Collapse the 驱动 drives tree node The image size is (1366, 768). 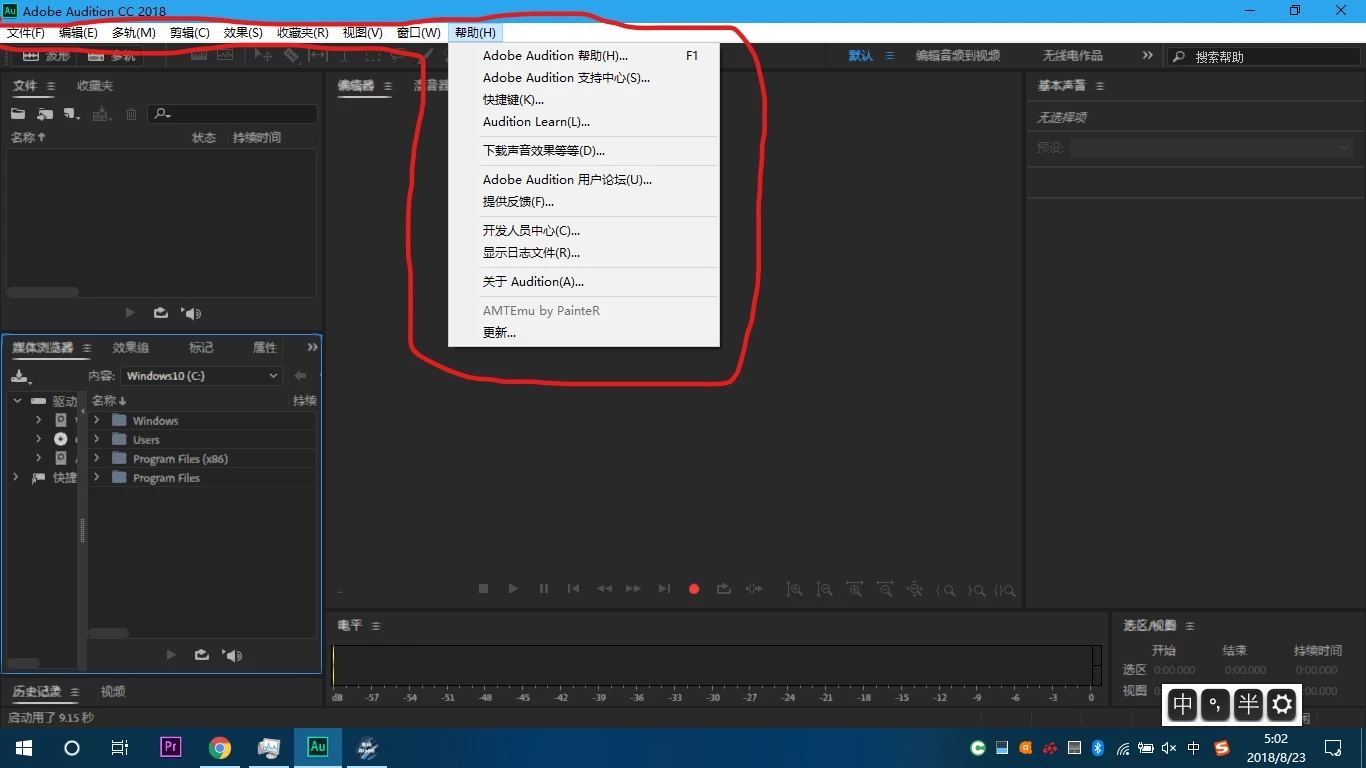click(x=17, y=401)
